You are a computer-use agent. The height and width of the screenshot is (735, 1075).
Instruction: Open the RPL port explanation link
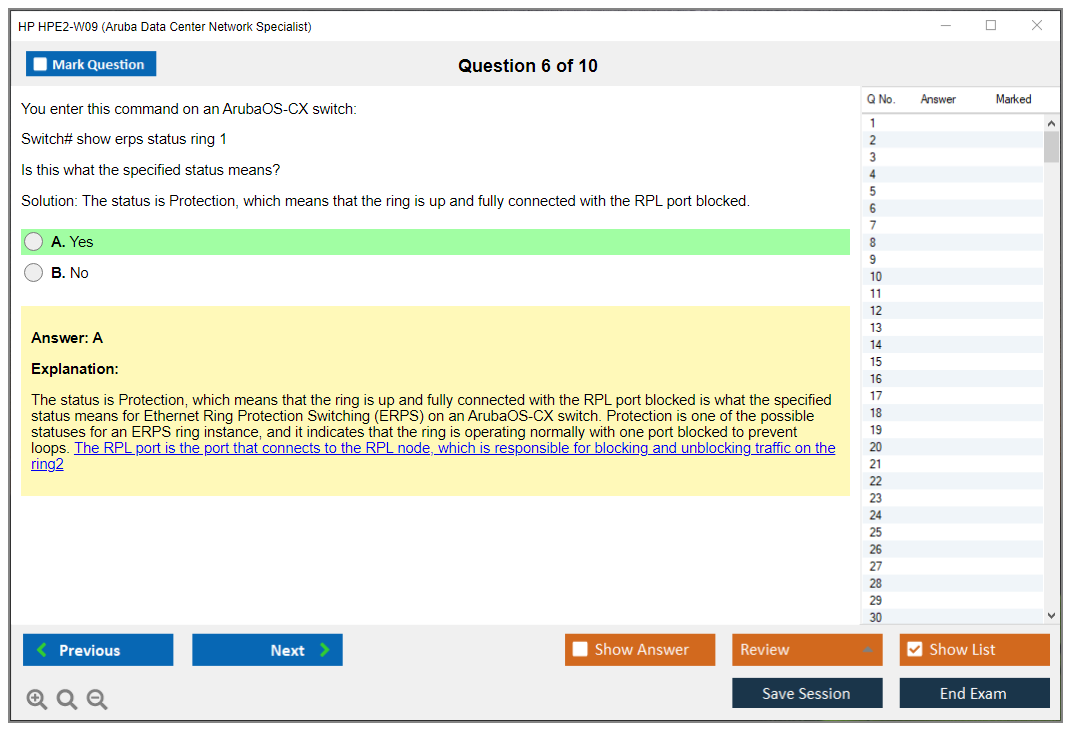click(454, 448)
